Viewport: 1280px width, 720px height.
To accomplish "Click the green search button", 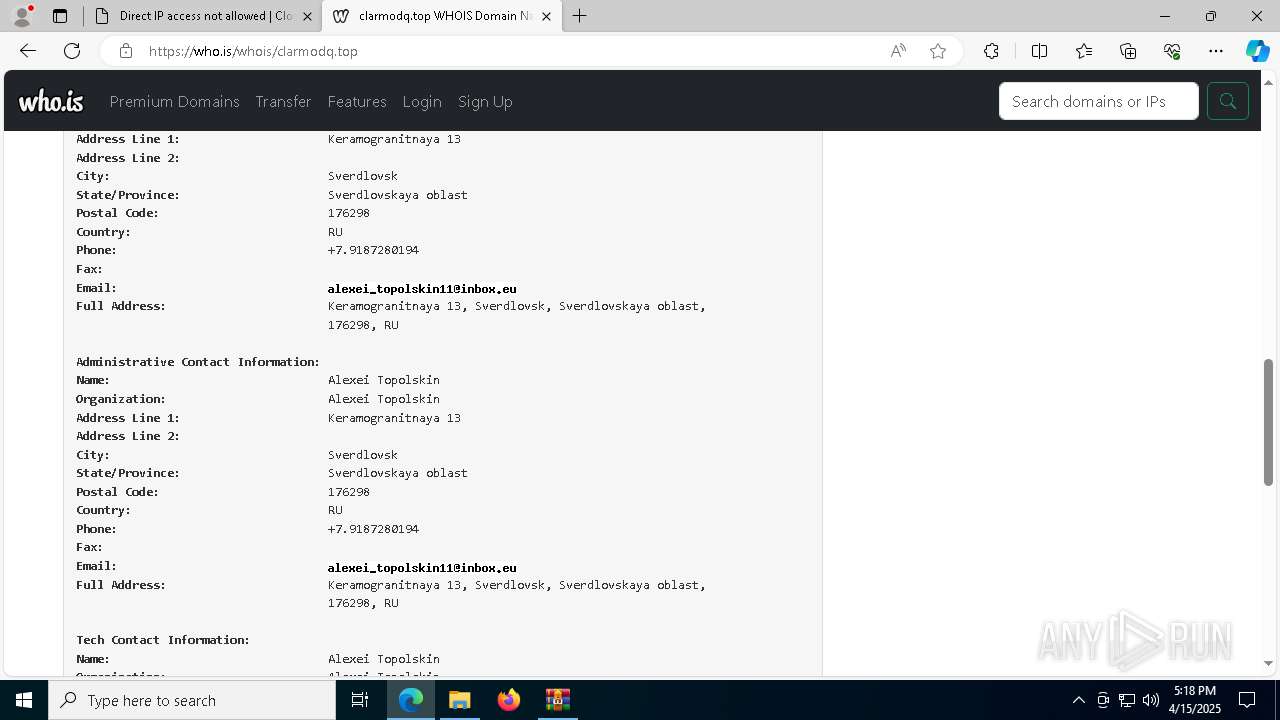I will [x=1228, y=101].
